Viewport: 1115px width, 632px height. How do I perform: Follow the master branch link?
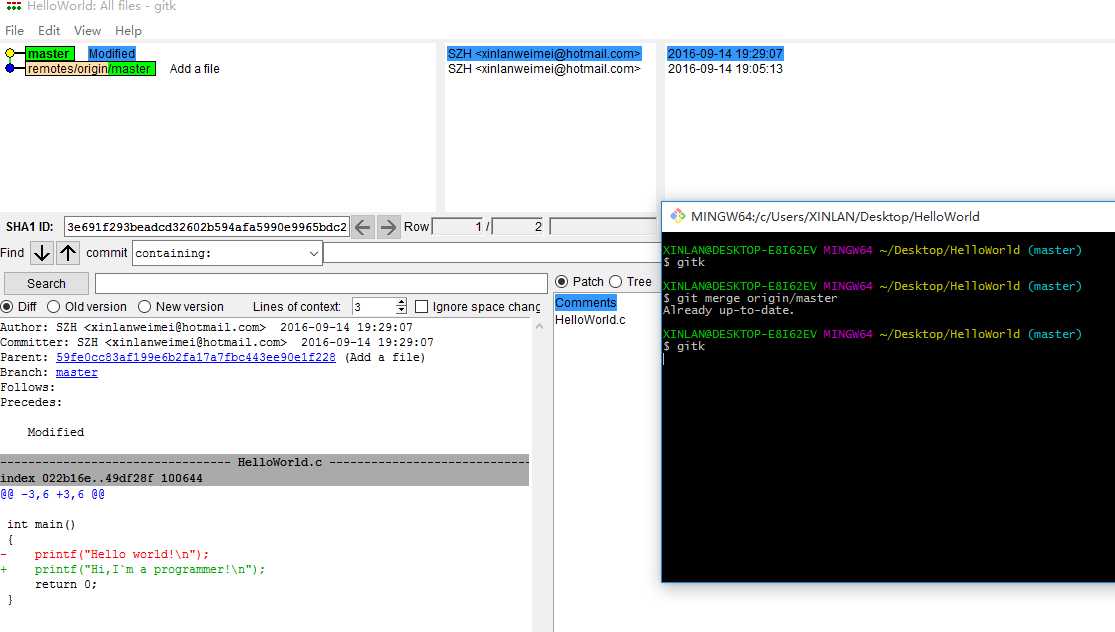pyautogui.click(x=77, y=373)
